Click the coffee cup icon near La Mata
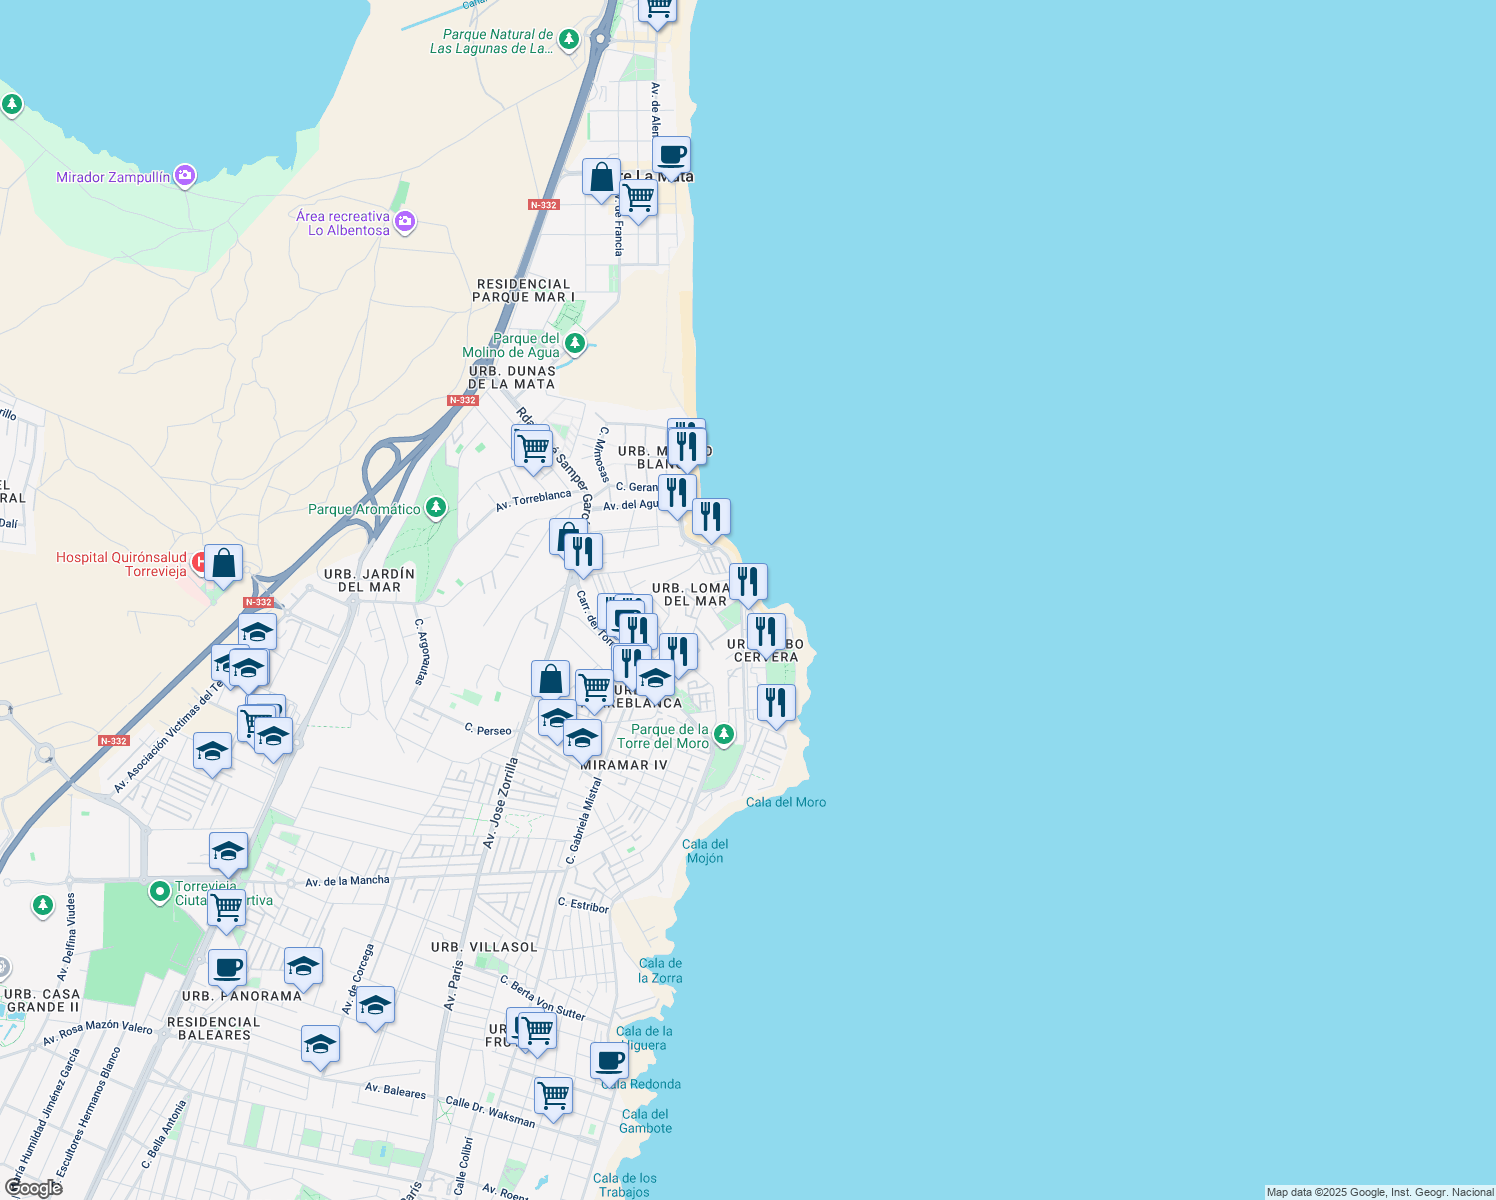Image resolution: width=1496 pixels, height=1200 pixels. [x=671, y=153]
